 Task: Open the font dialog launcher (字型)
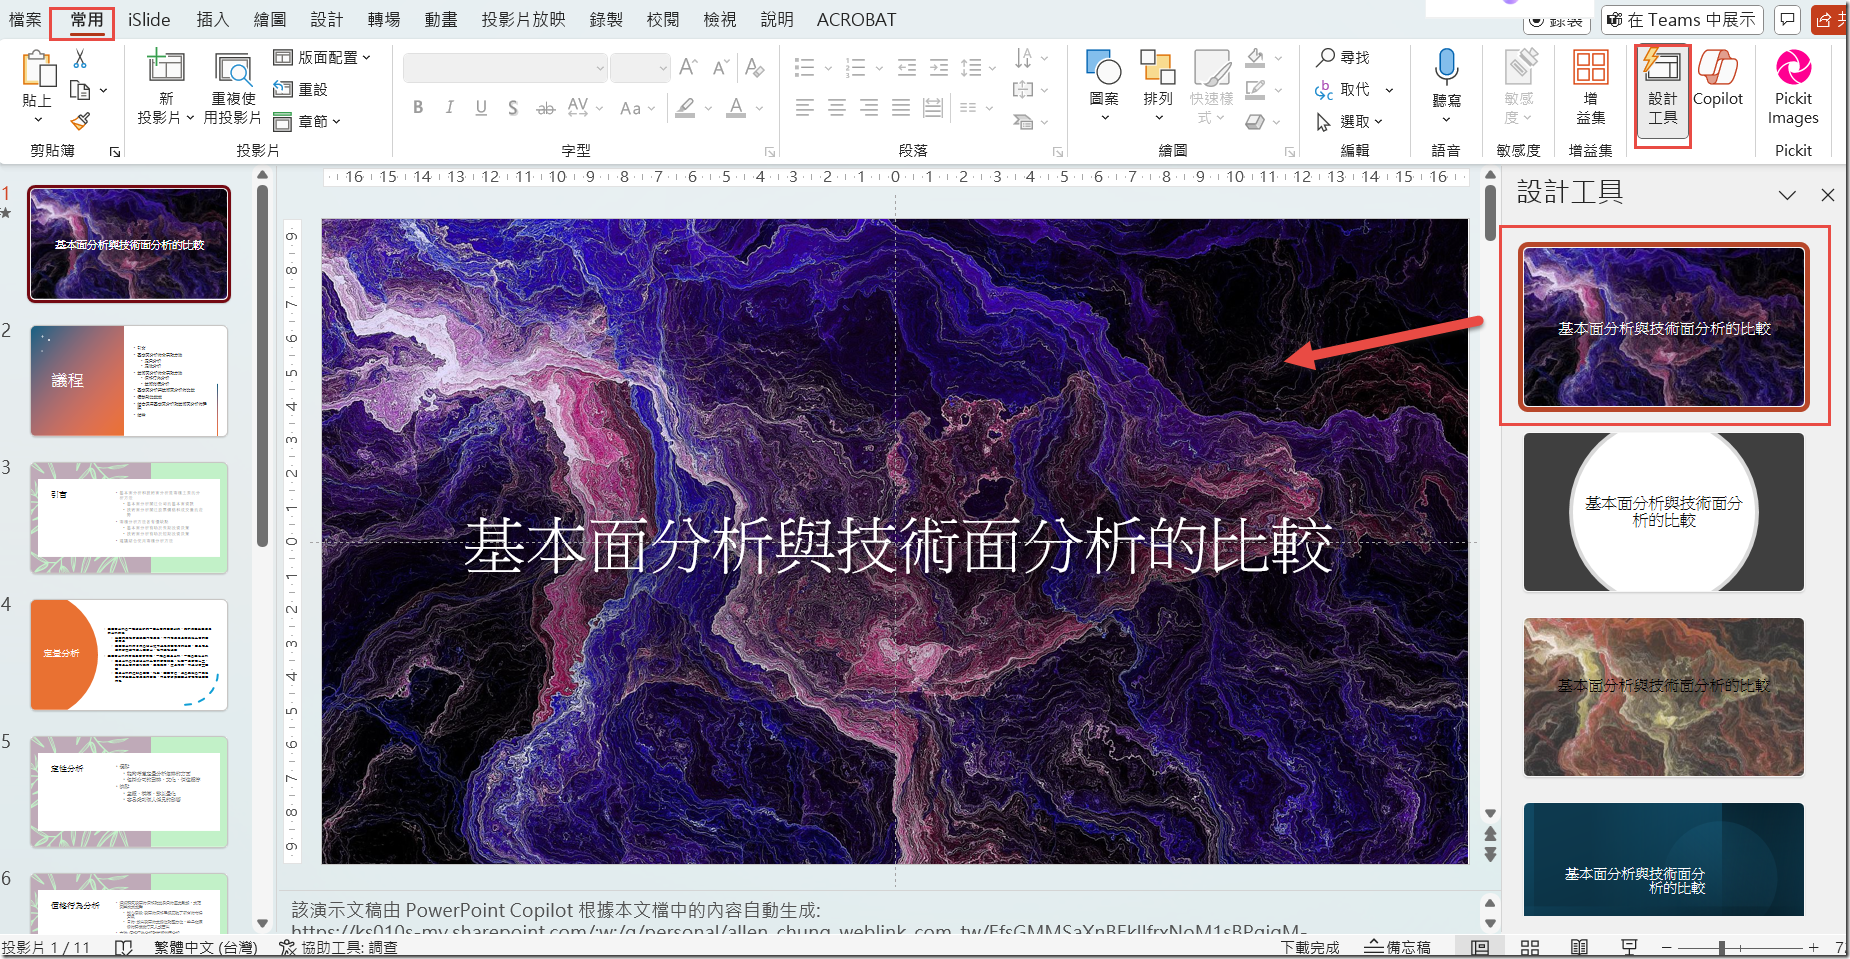pyautogui.click(x=770, y=152)
